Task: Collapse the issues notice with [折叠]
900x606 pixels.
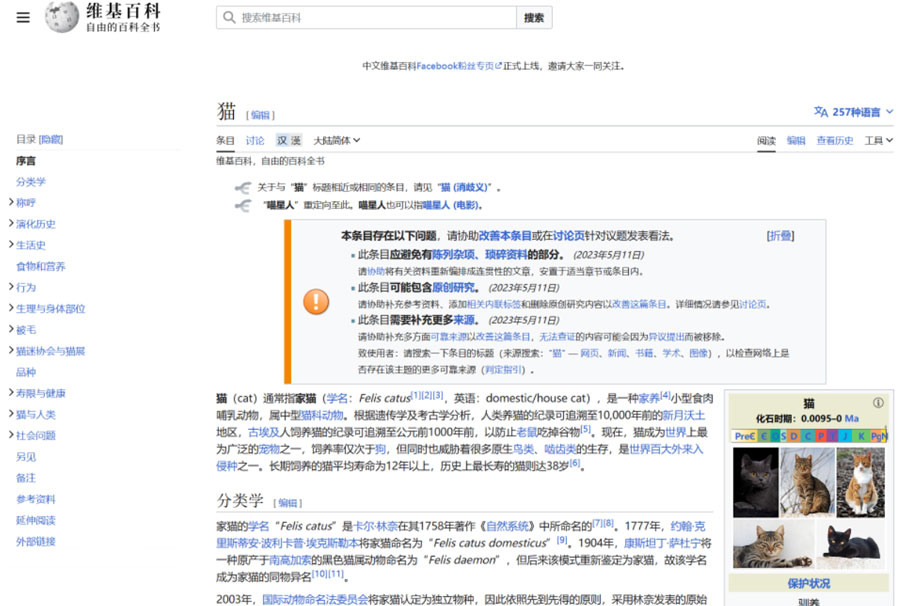Action: click(781, 236)
